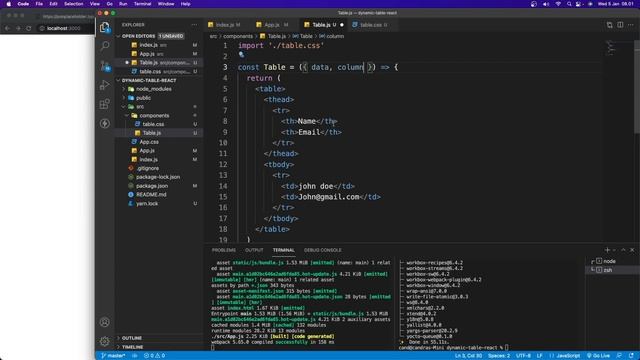Viewport: 640px width, 360px height.
Task: Click the notifications bell in status bar
Action: pos(631,356)
